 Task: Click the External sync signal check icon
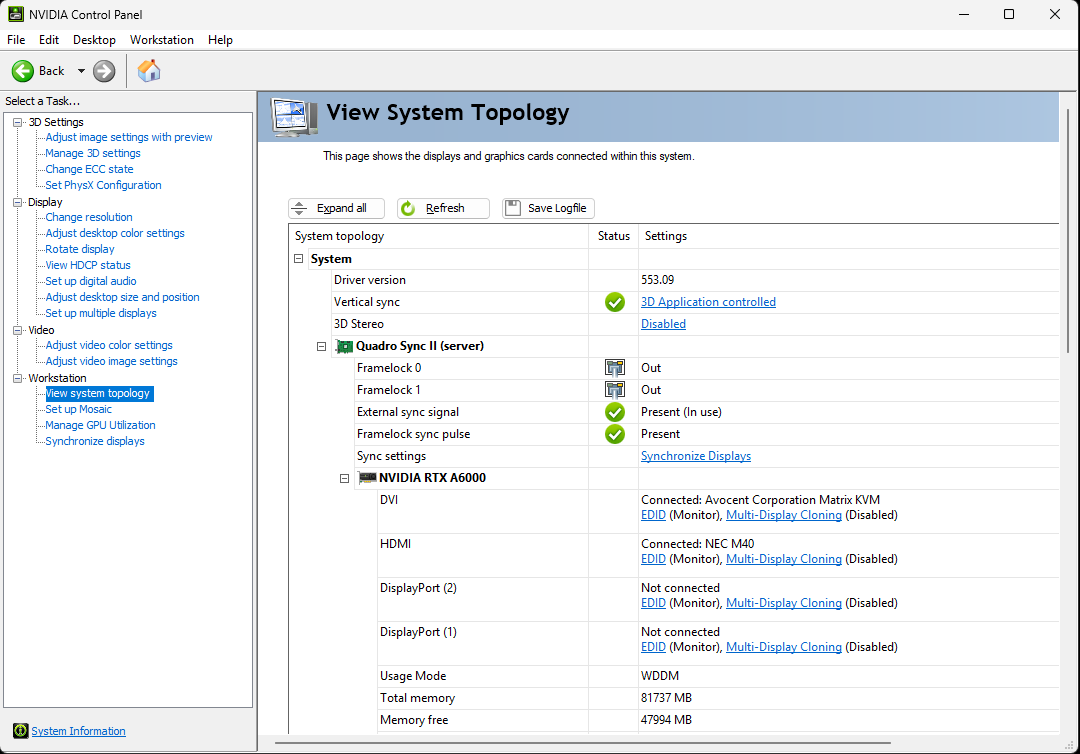(x=614, y=412)
